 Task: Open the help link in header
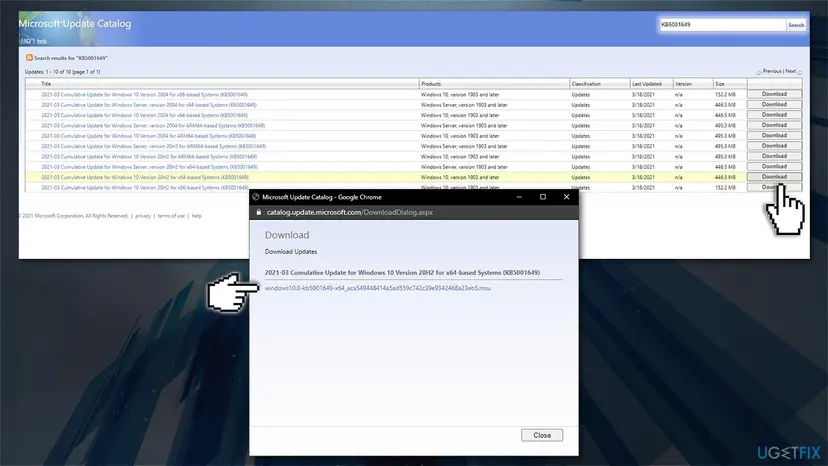[x=42, y=41]
